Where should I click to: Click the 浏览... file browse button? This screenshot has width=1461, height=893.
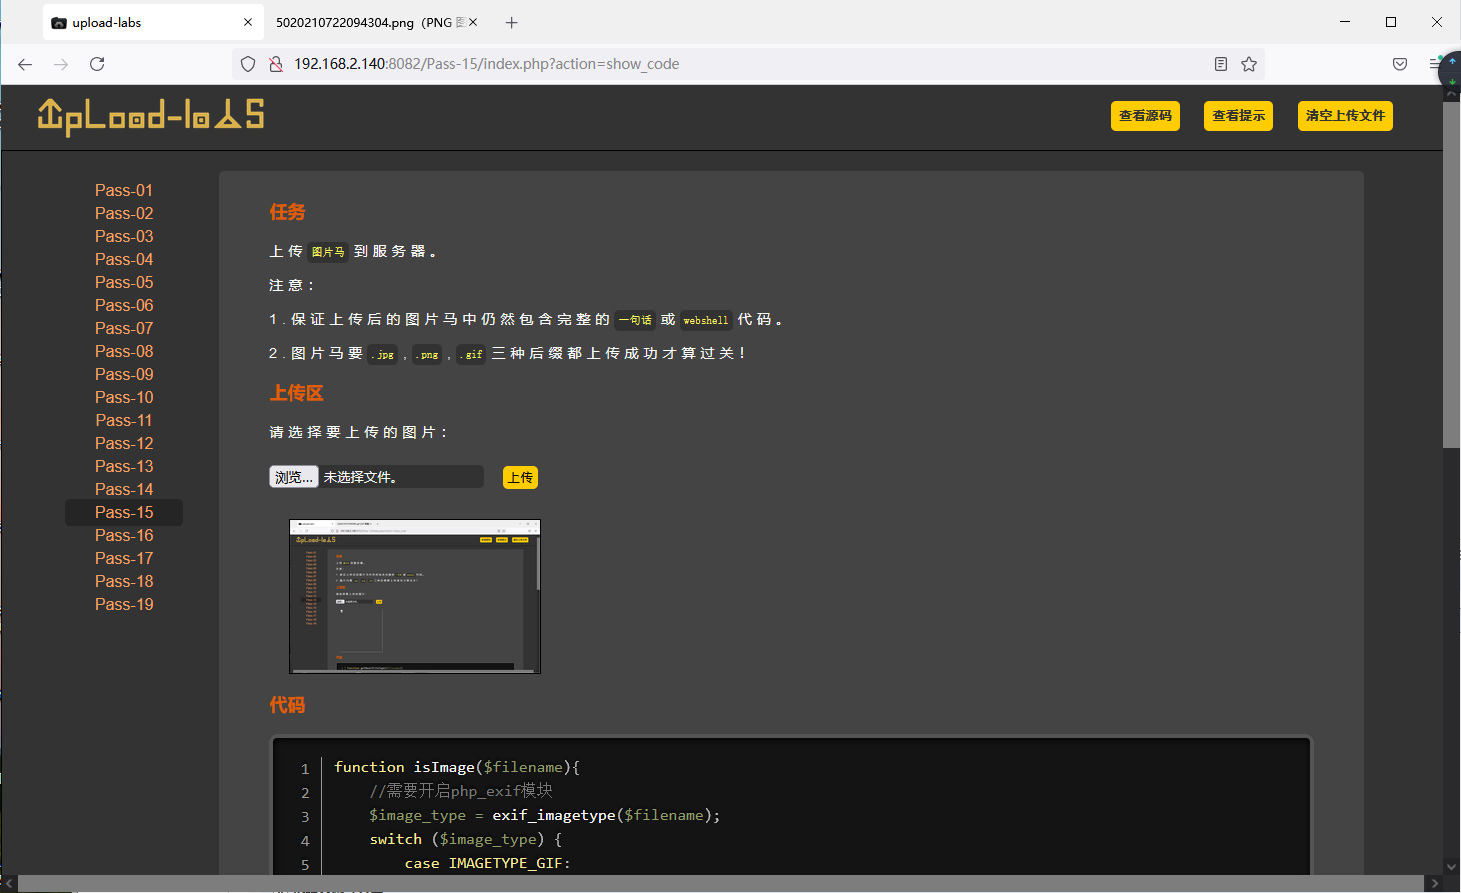[294, 477]
